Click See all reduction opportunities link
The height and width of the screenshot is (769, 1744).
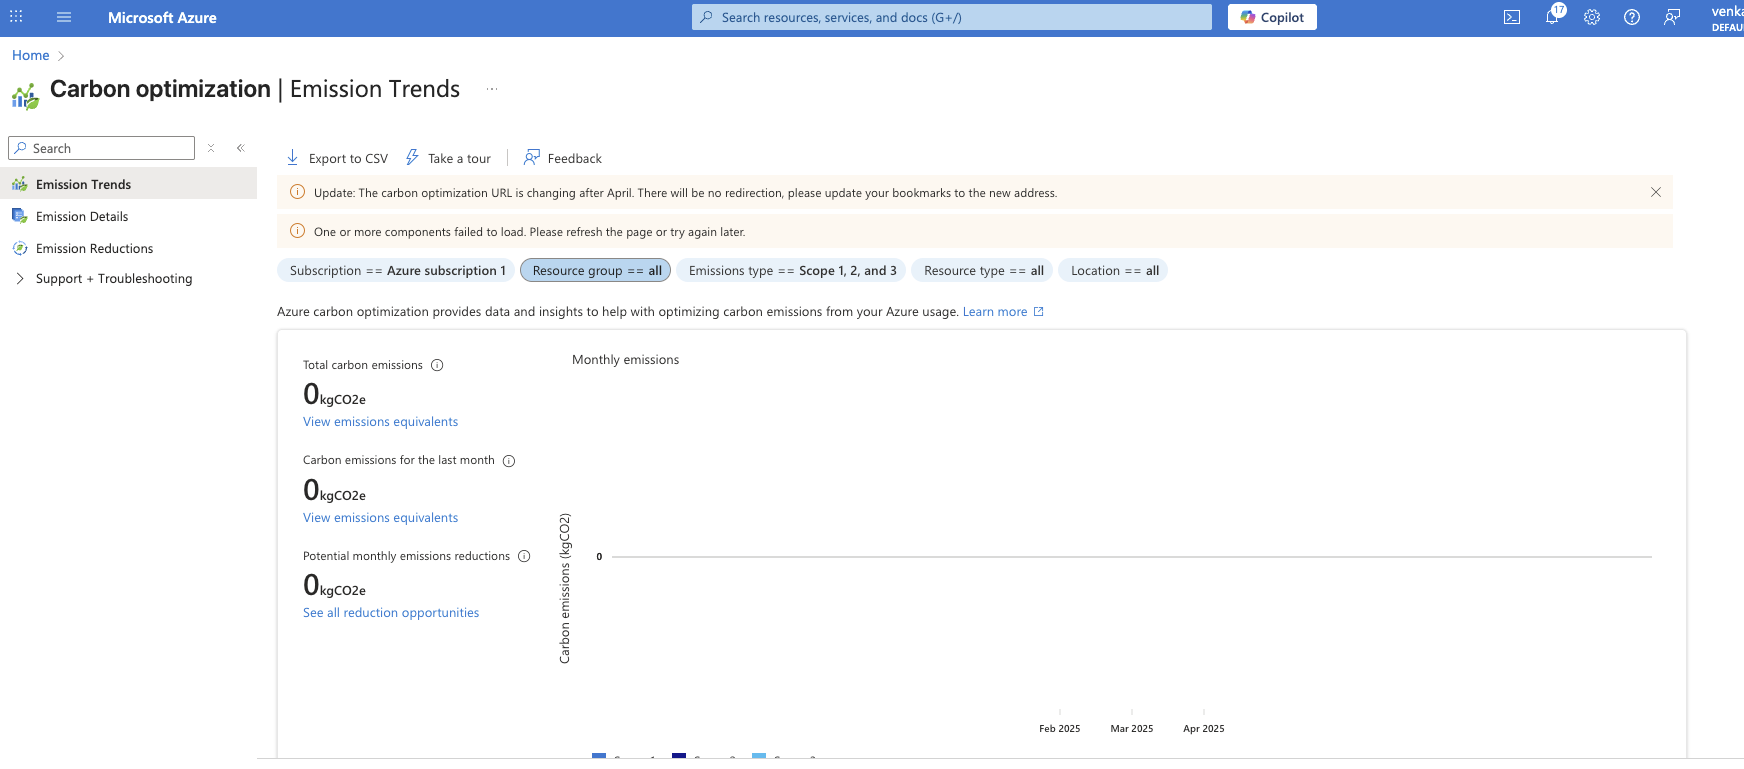tap(391, 613)
